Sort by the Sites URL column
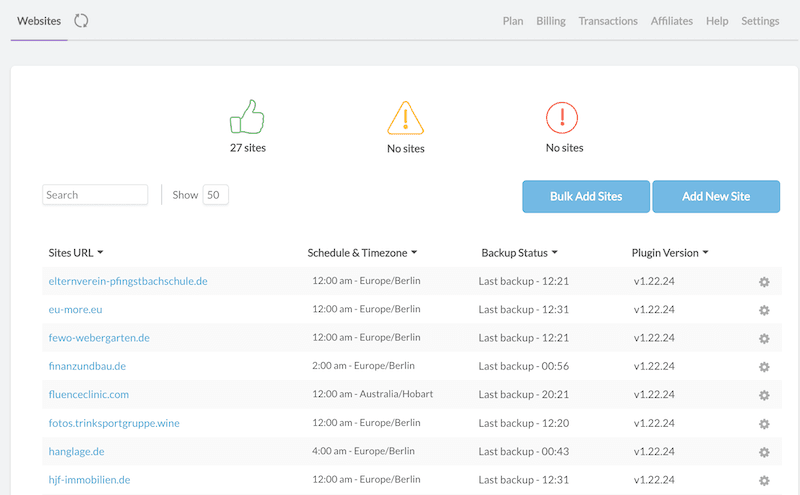 (76, 253)
